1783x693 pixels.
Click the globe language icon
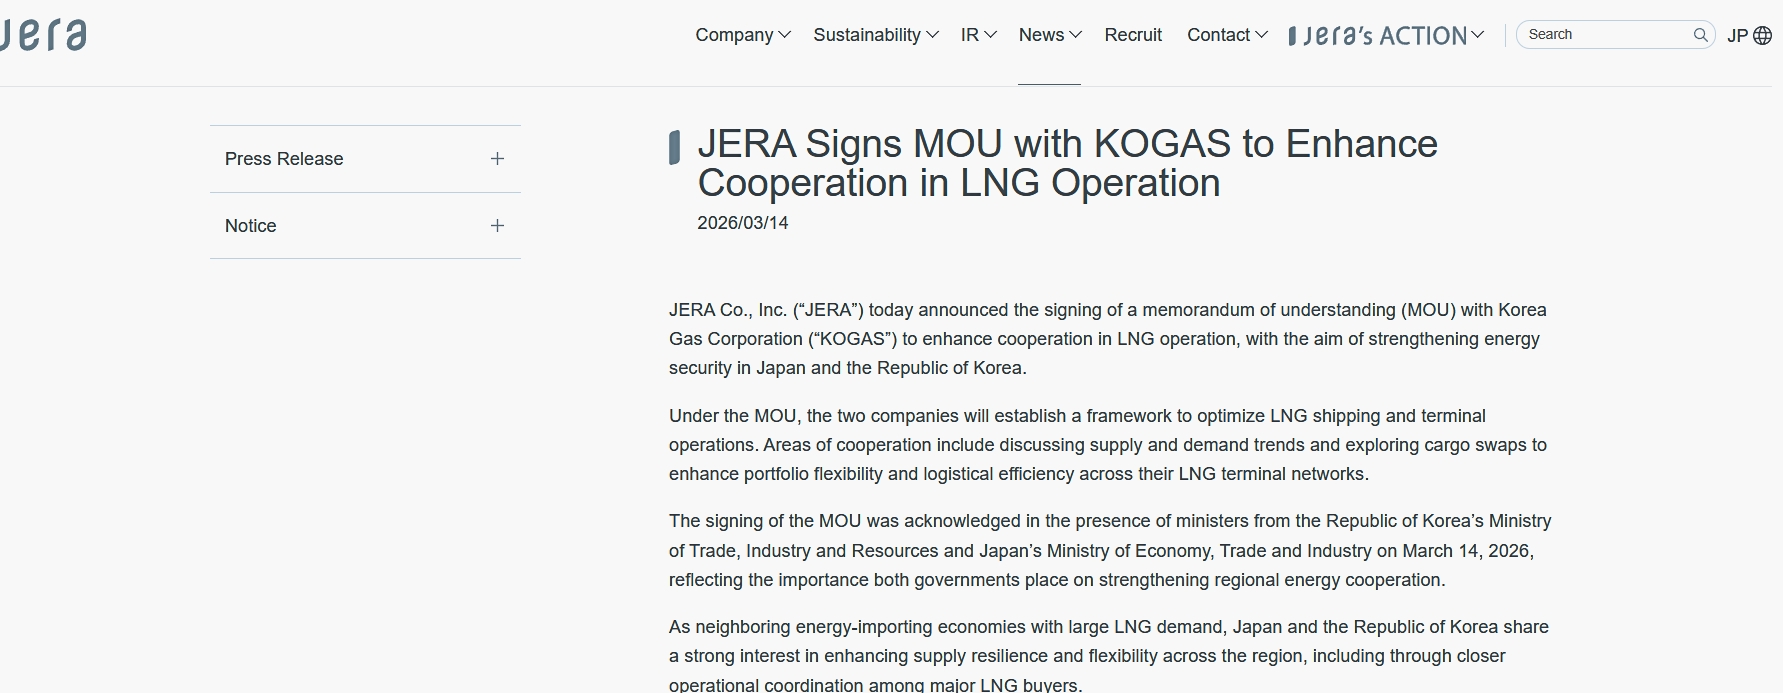[1763, 36]
